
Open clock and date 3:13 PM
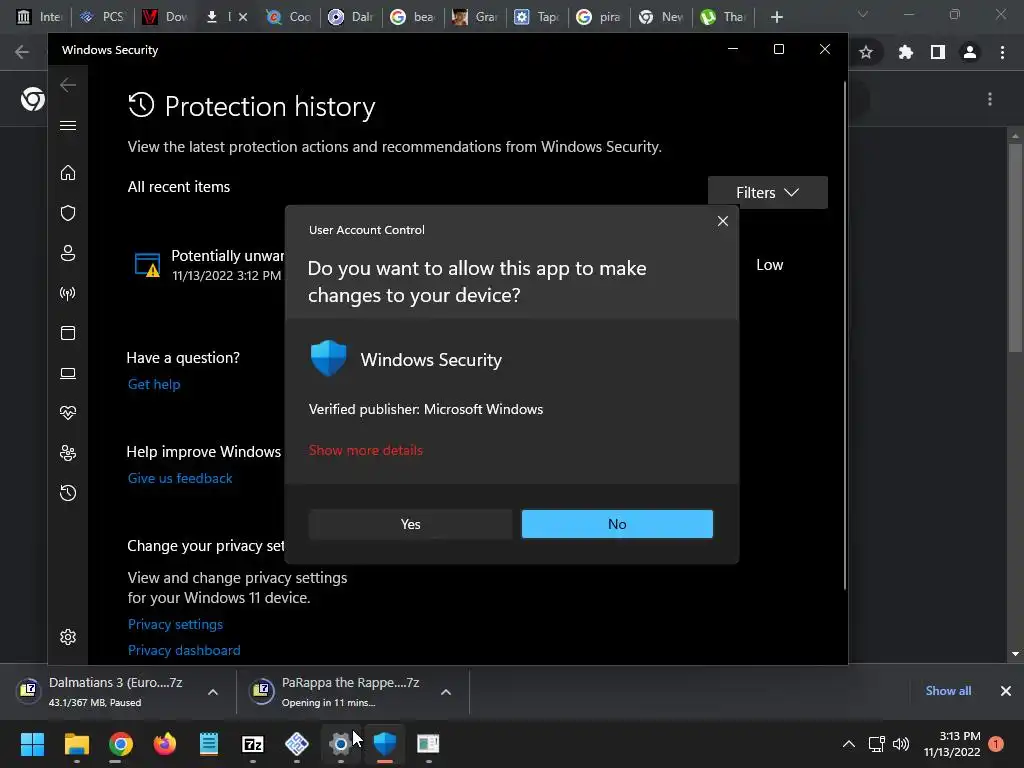point(952,744)
